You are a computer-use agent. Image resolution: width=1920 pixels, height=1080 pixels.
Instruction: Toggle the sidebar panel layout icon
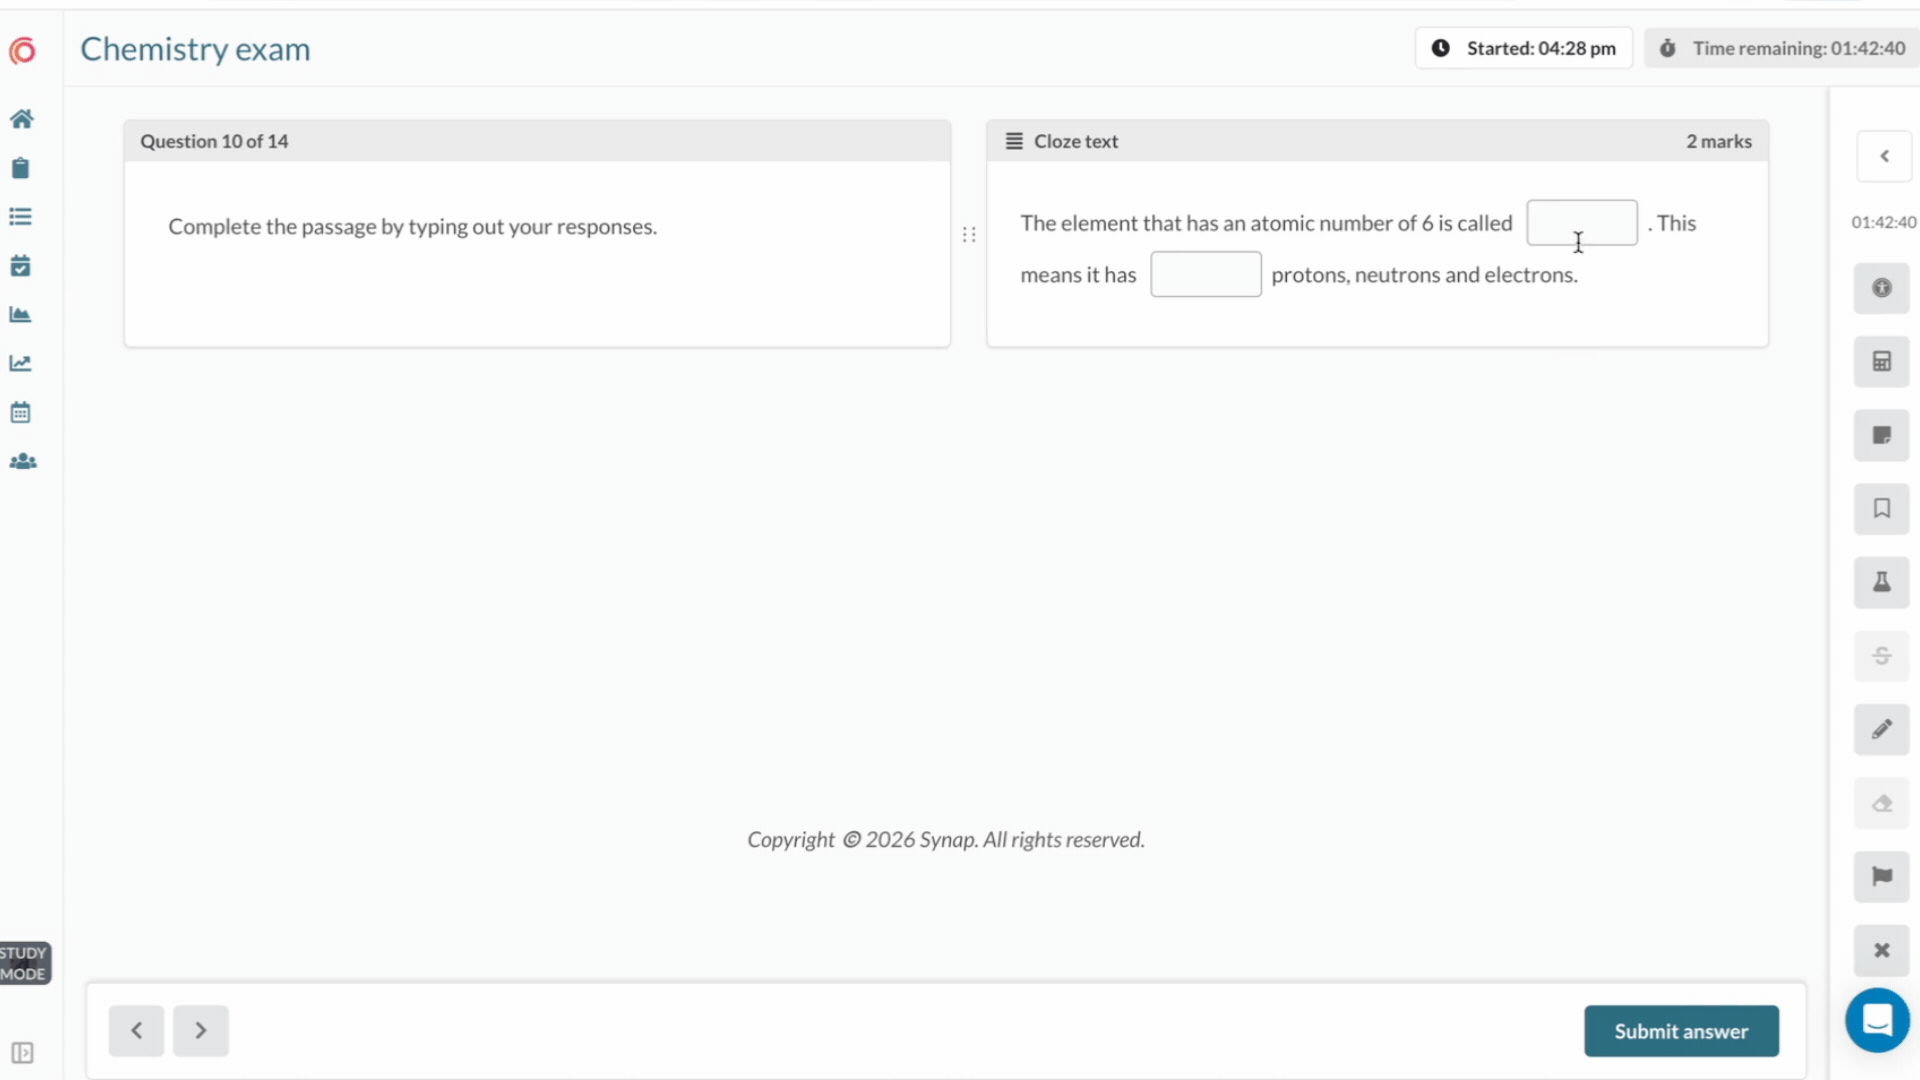tap(22, 1053)
